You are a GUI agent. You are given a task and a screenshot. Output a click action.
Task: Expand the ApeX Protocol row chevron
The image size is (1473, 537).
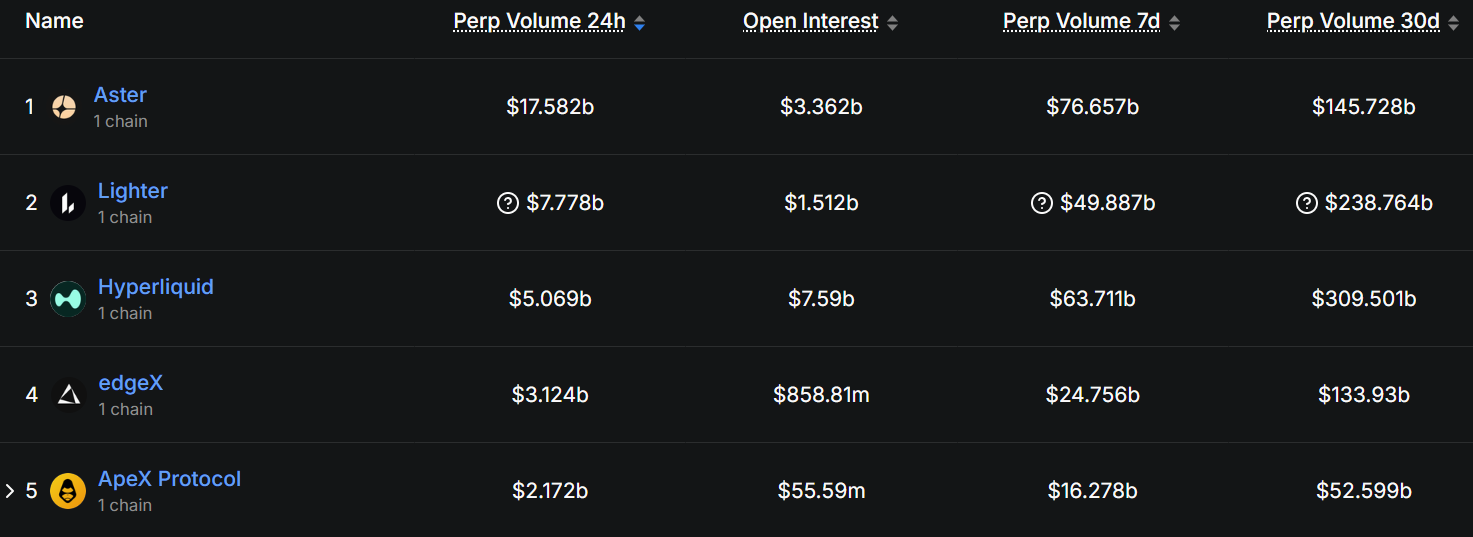click(10, 491)
